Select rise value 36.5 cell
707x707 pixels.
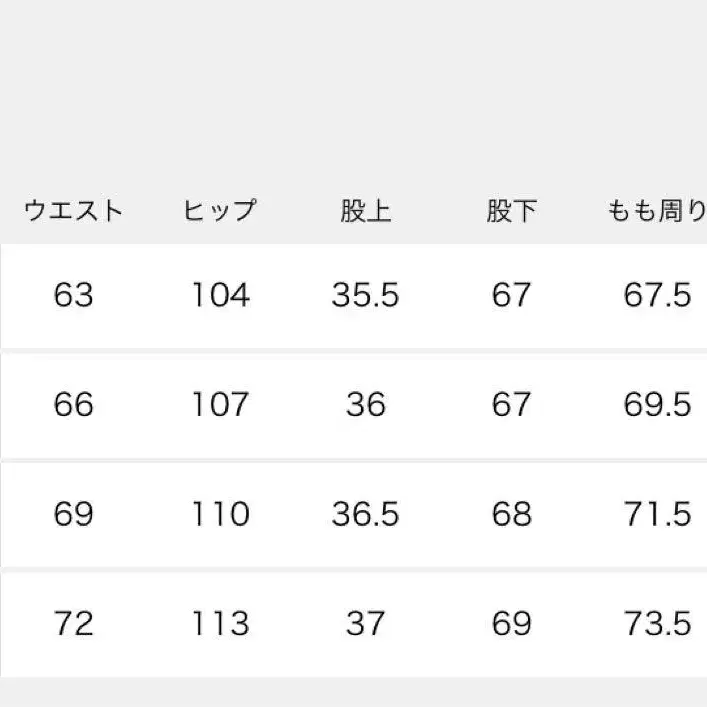point(365,514)
